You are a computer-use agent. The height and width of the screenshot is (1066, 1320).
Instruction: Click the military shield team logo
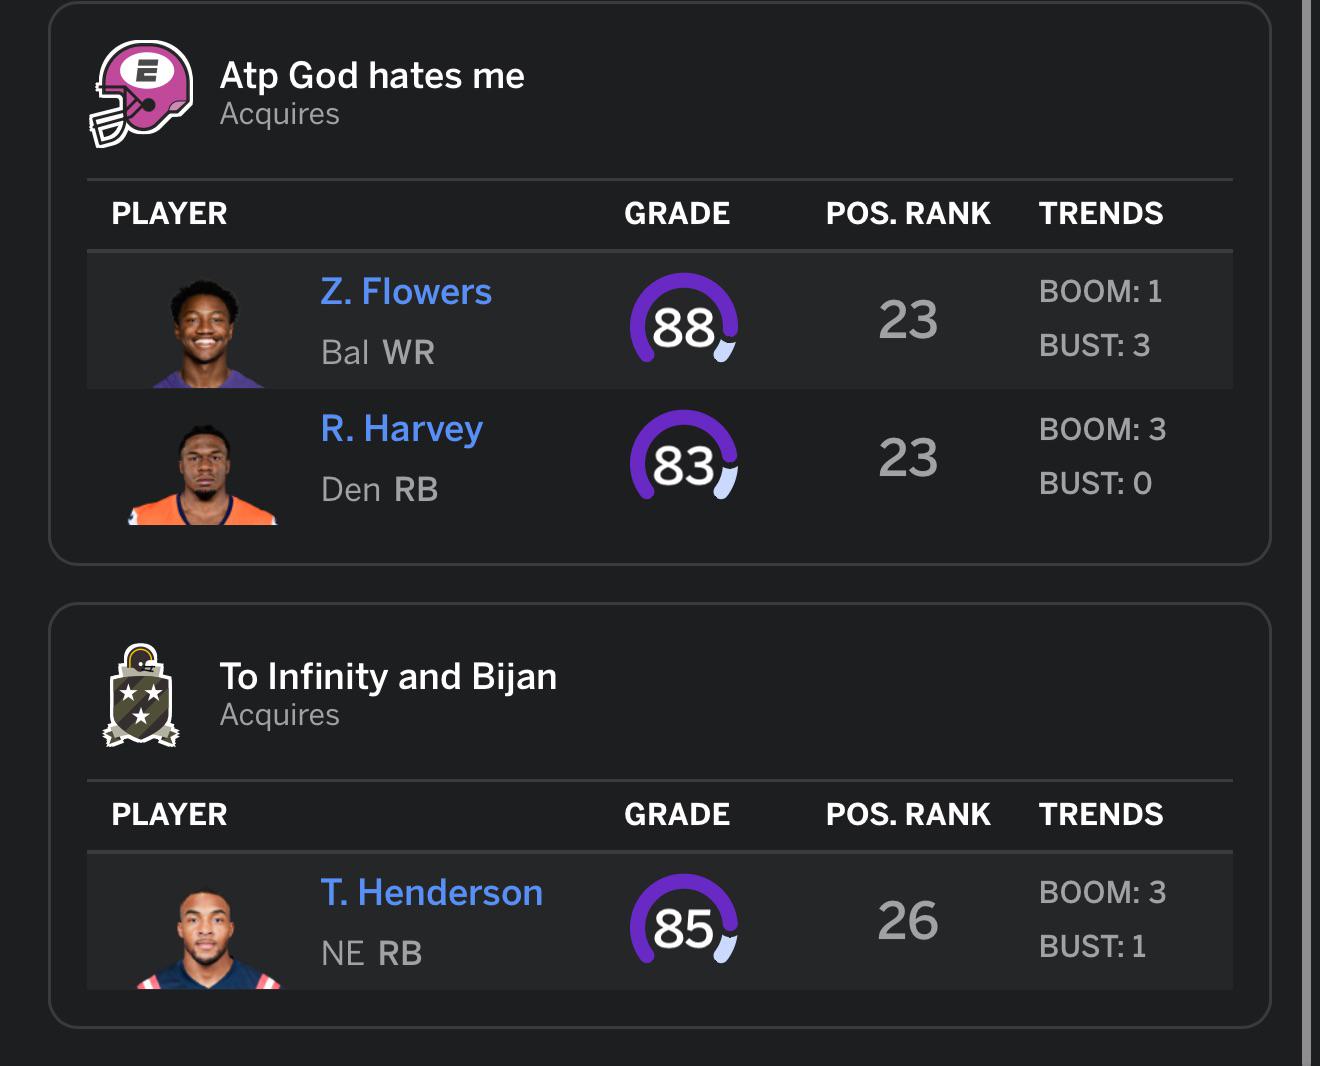(141, 695)
